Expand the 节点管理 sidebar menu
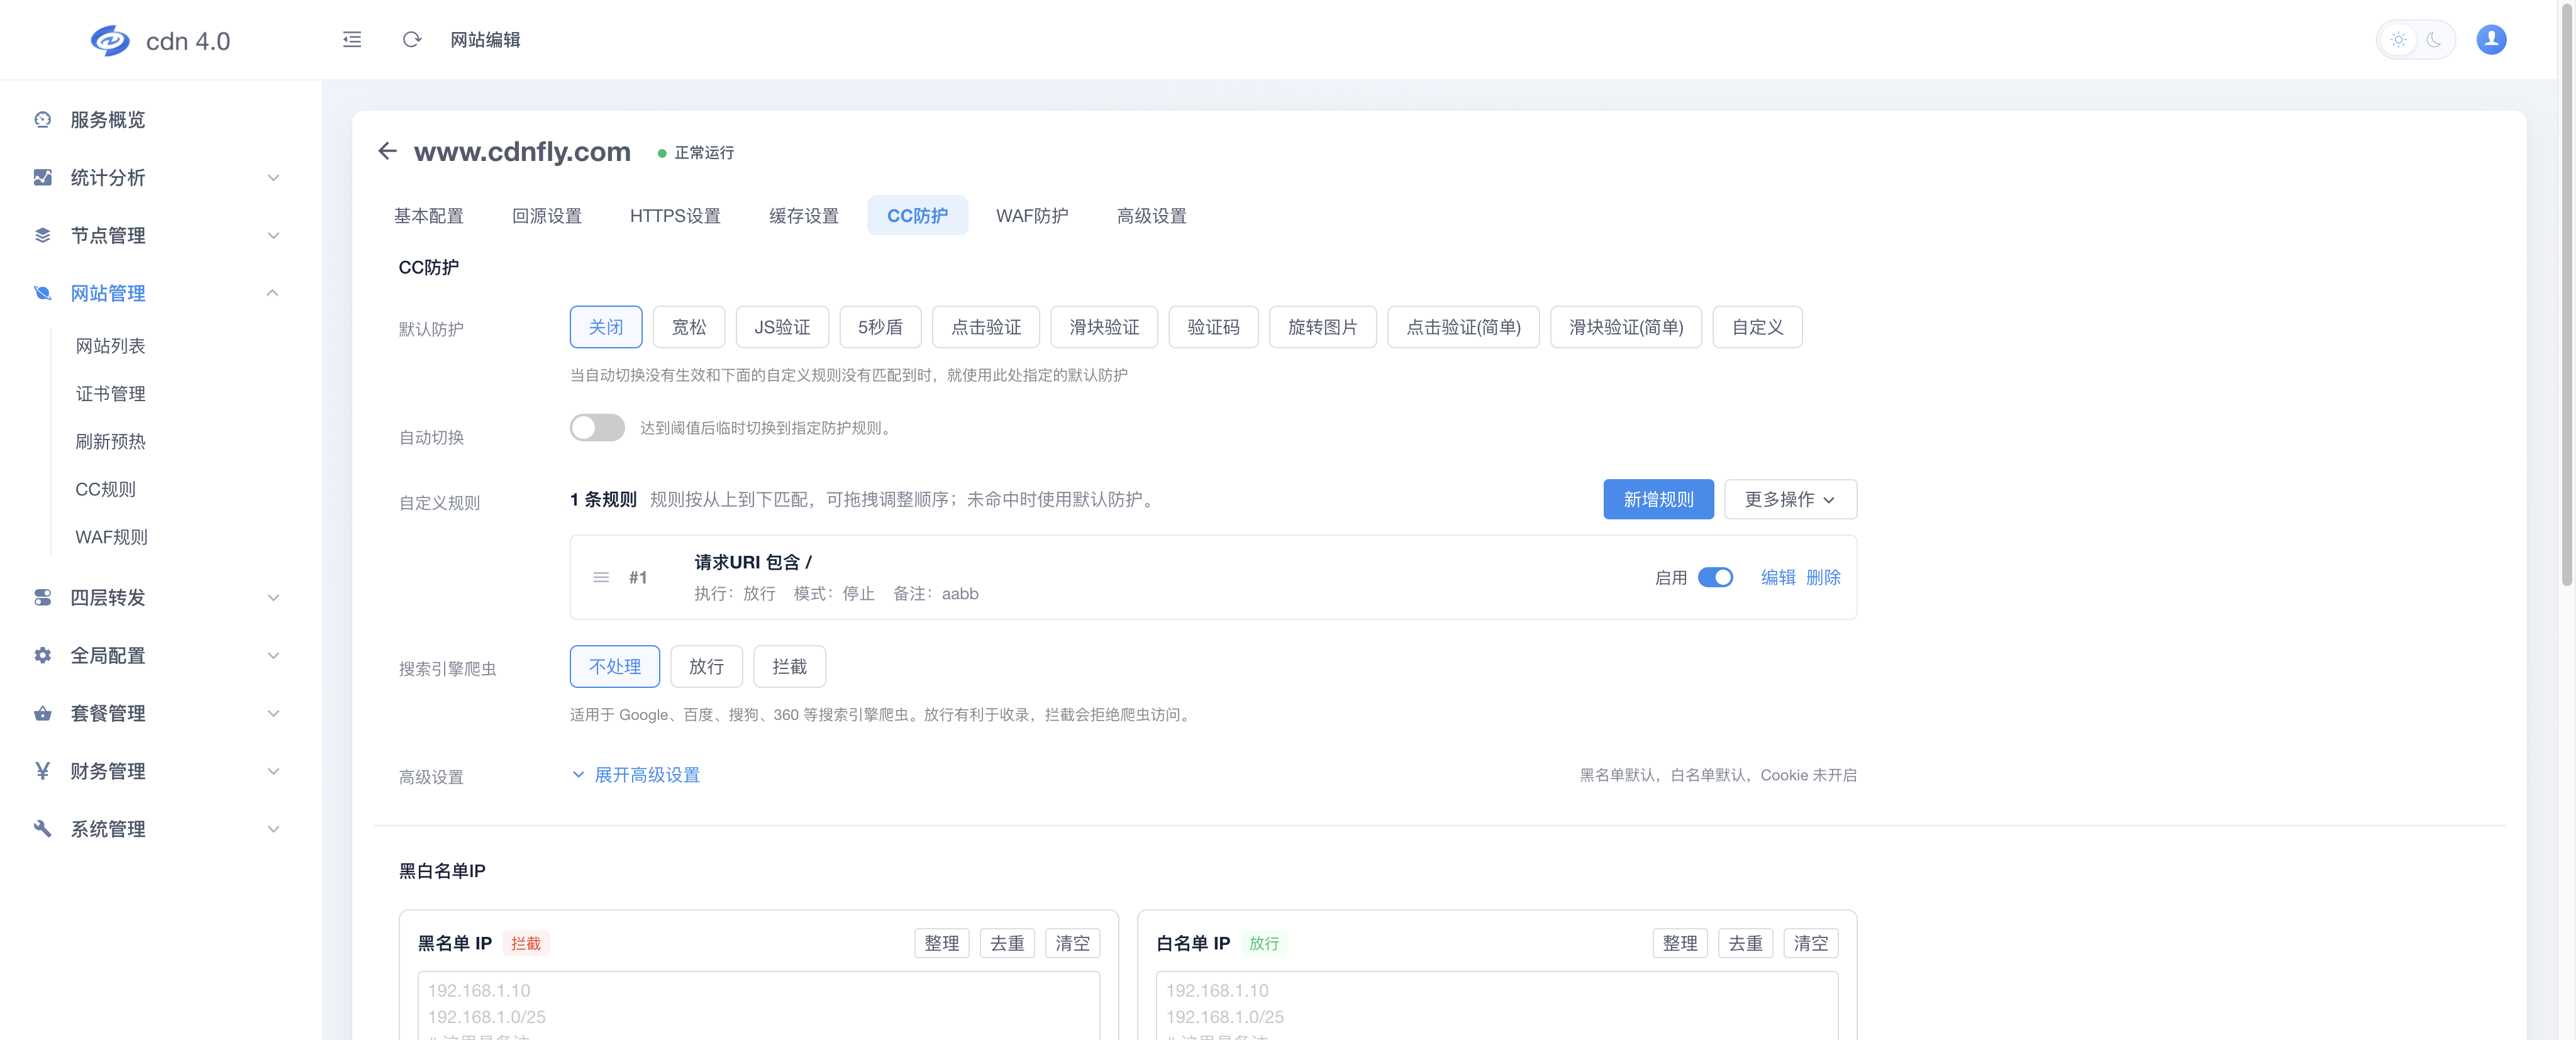This screenshot has height=1040, width=2576. click(273, 236)
